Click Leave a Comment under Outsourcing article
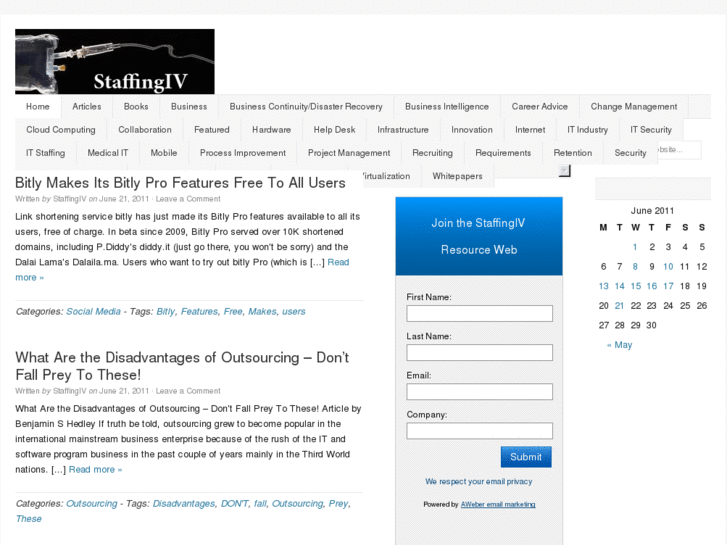The image size is (727, 545). (x=188, y=391)
